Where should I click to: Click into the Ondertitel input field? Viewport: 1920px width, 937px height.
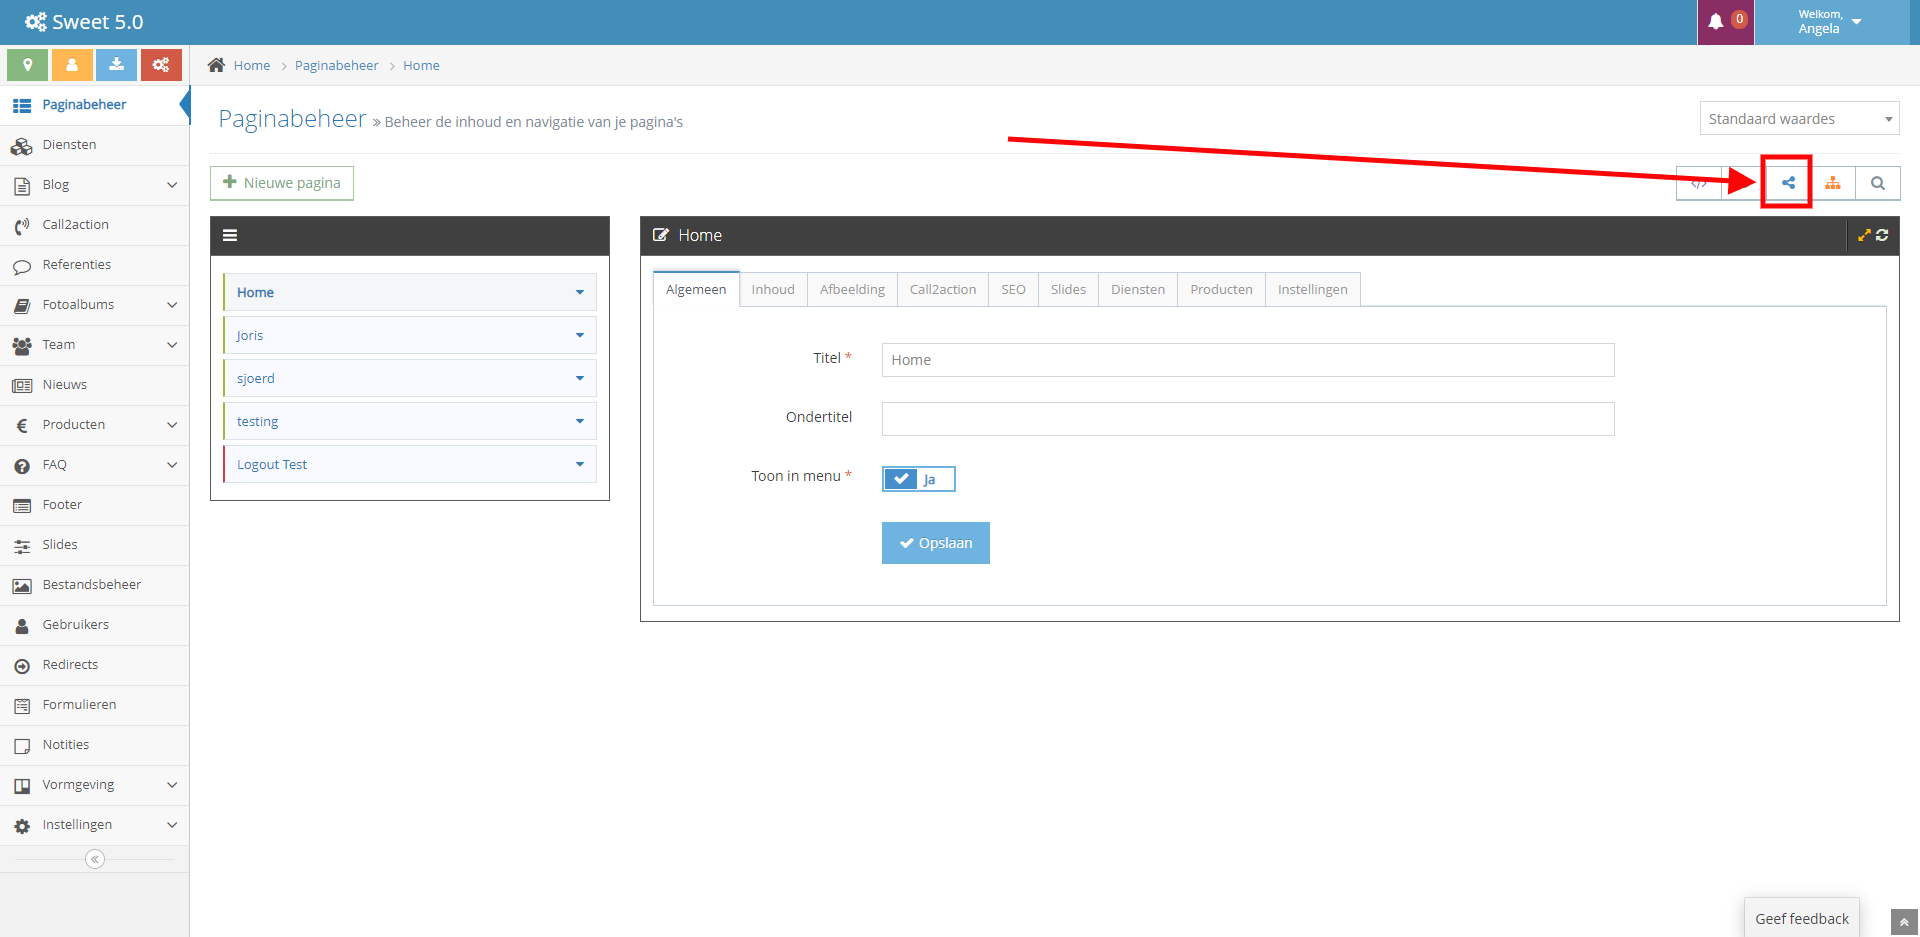click(1248, 419)
